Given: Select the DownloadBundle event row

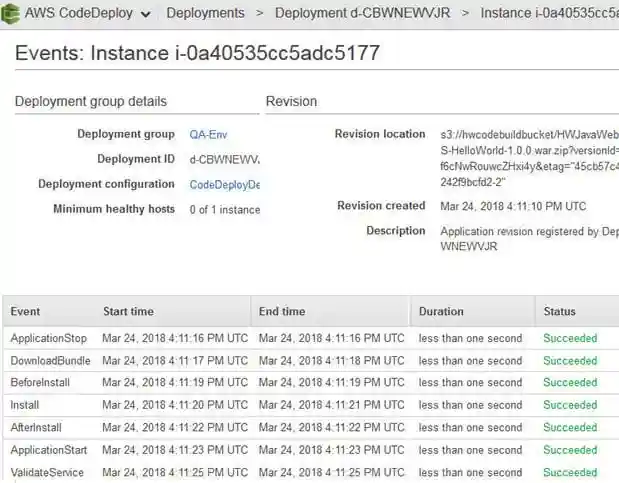Looking at the screenshot, I should [311, 361].
